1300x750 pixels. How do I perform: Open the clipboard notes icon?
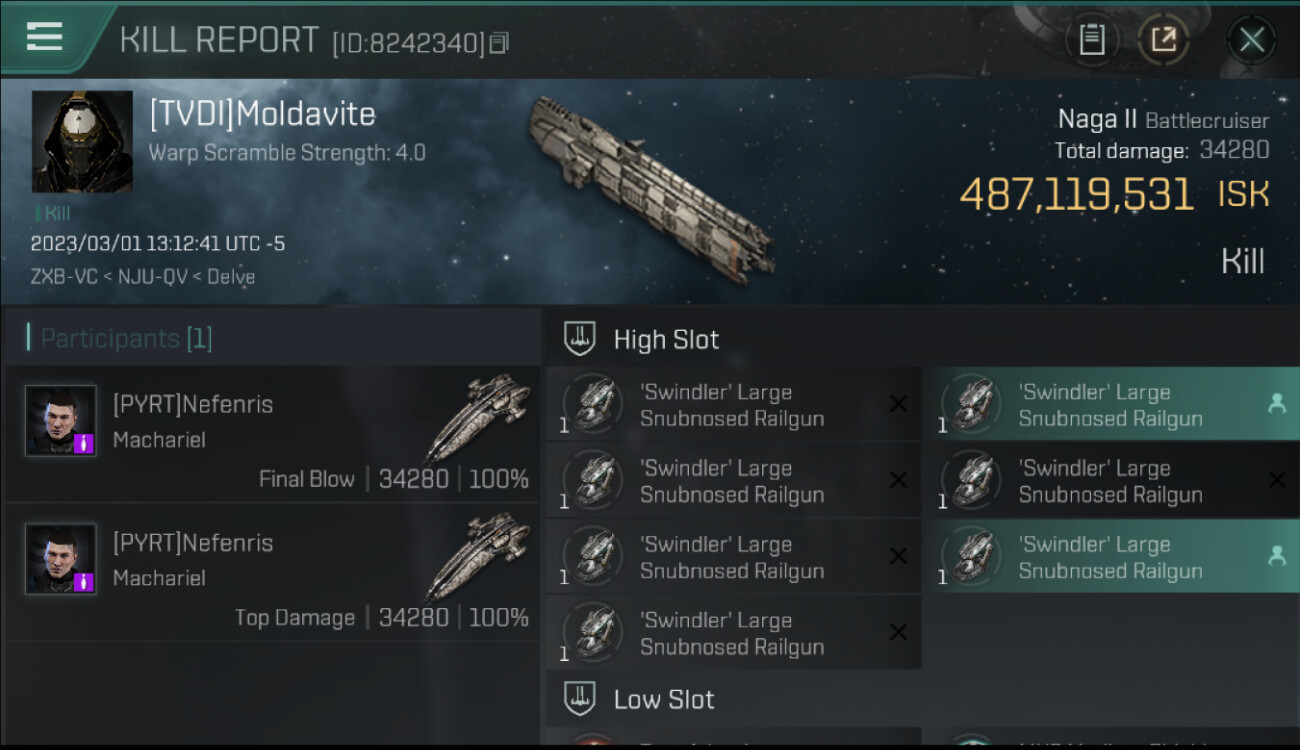[1092, 40]
